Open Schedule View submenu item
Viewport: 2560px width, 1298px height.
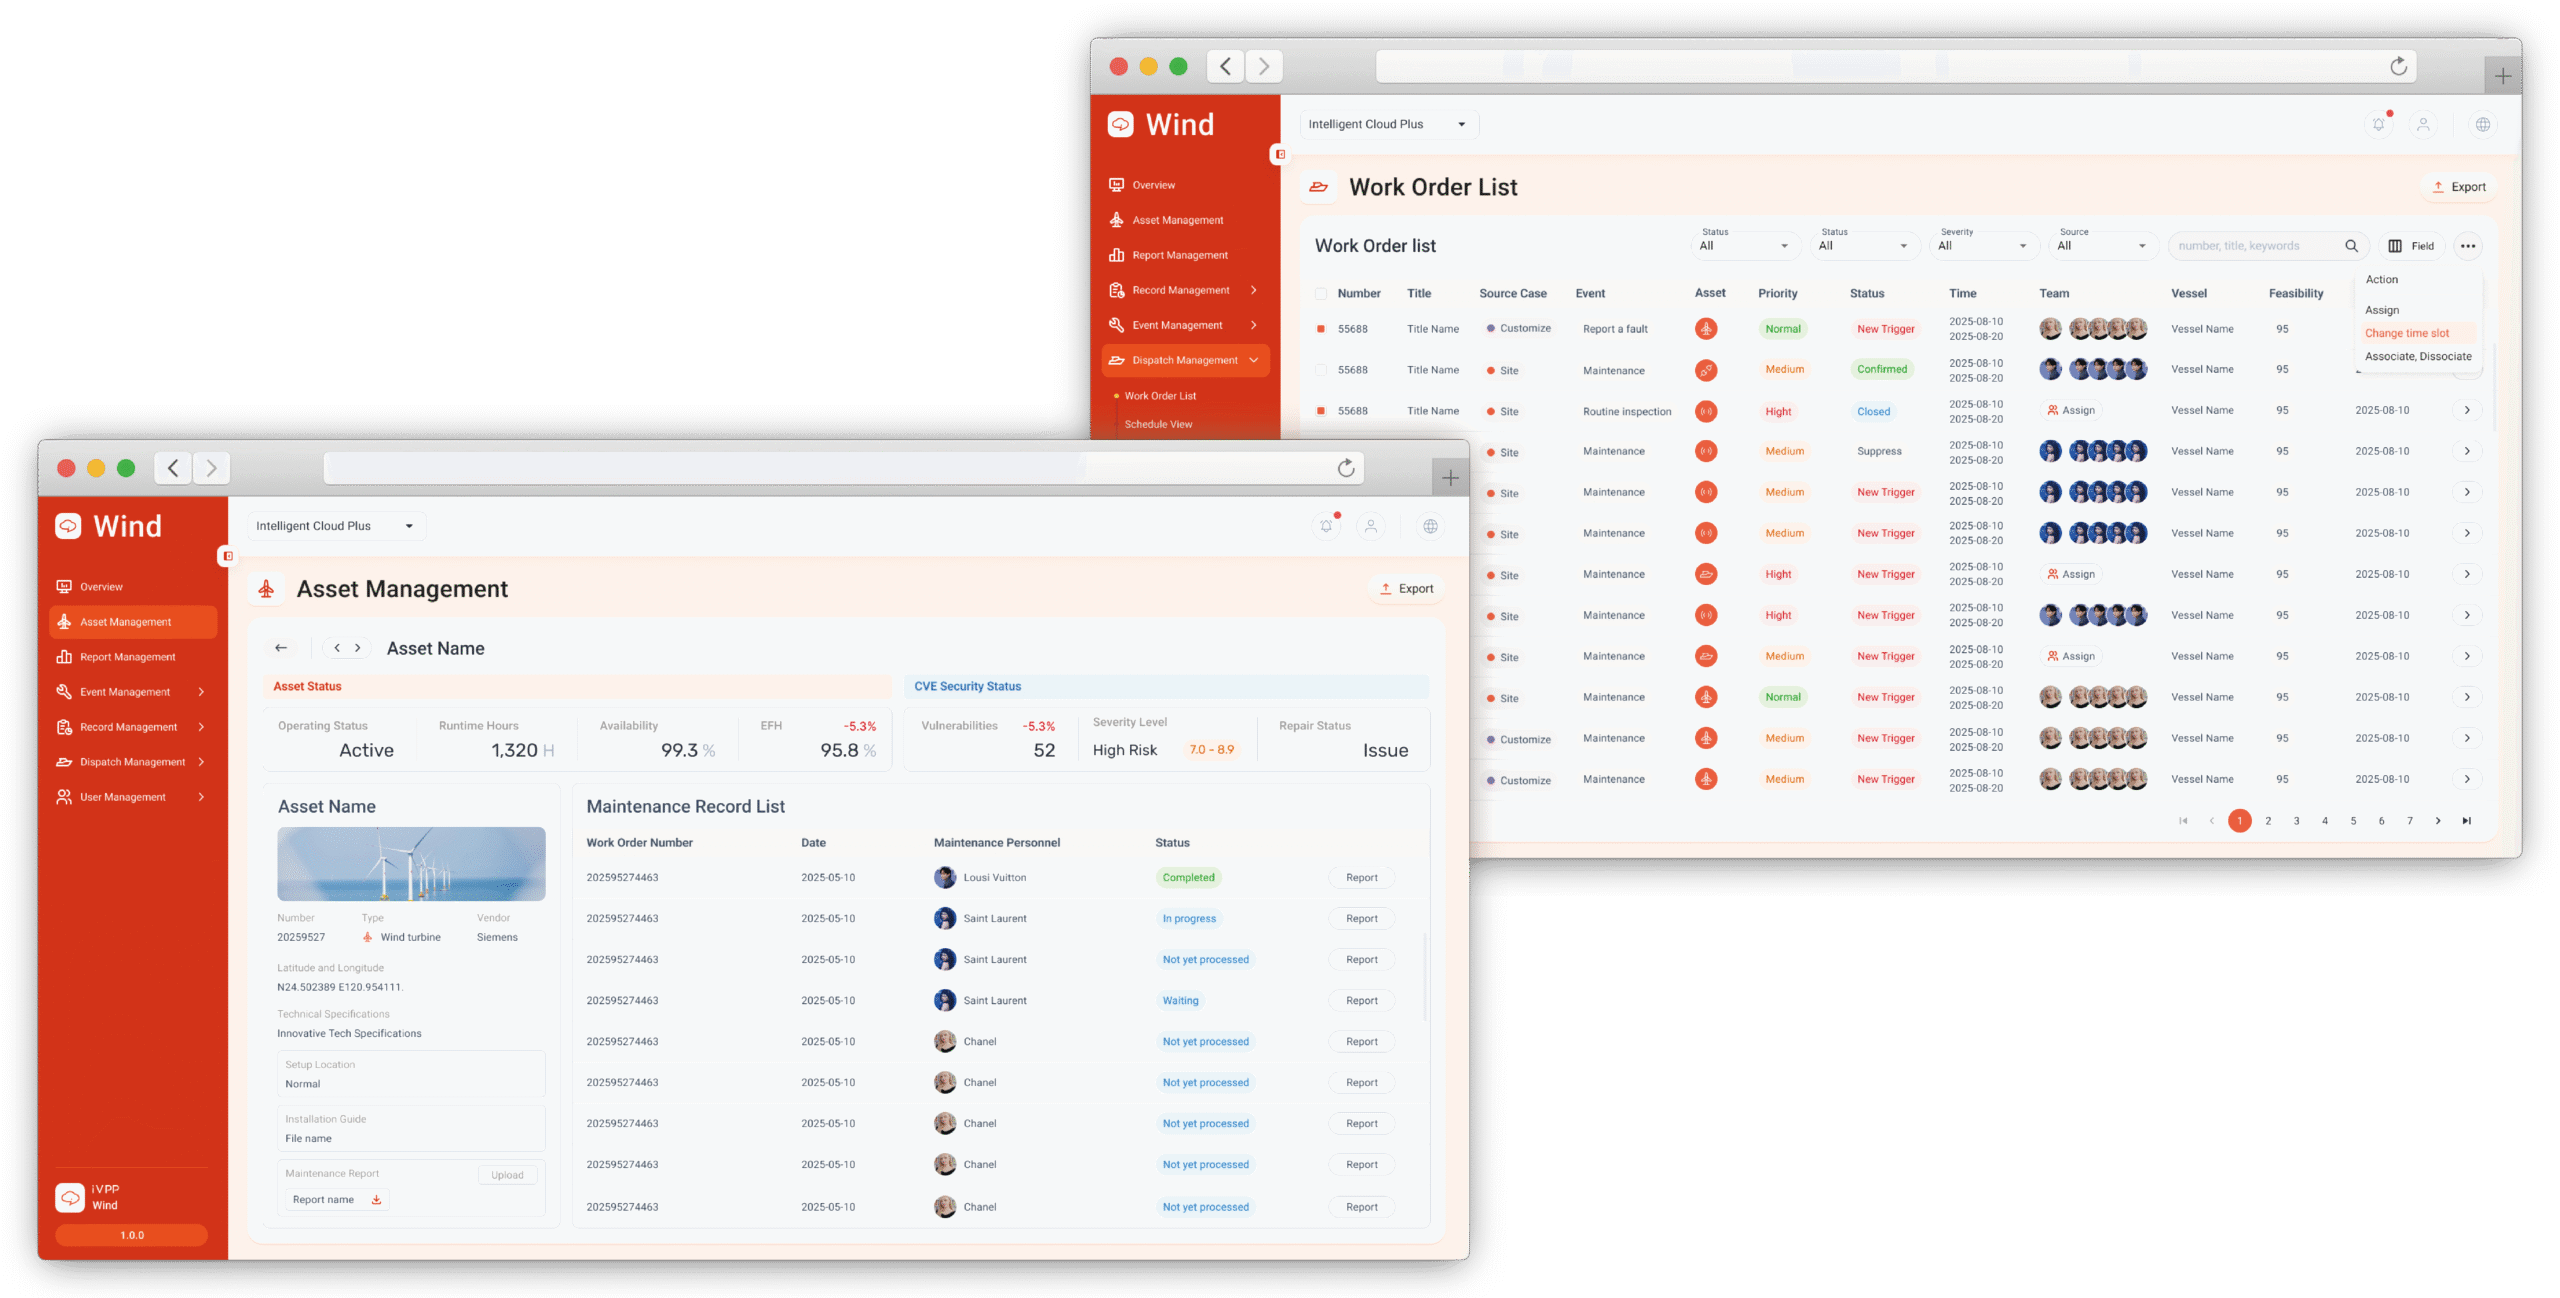pyautogui.click(x=1158, y=424)
